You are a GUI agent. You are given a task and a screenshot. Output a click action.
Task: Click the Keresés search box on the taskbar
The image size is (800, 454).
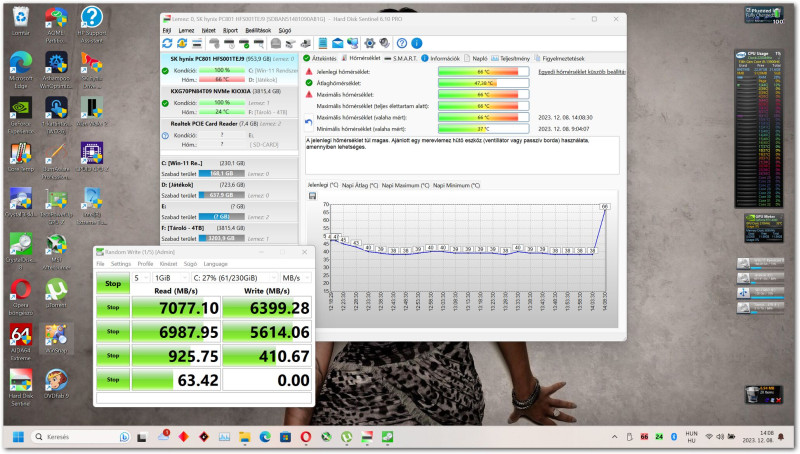click(81, 437)
